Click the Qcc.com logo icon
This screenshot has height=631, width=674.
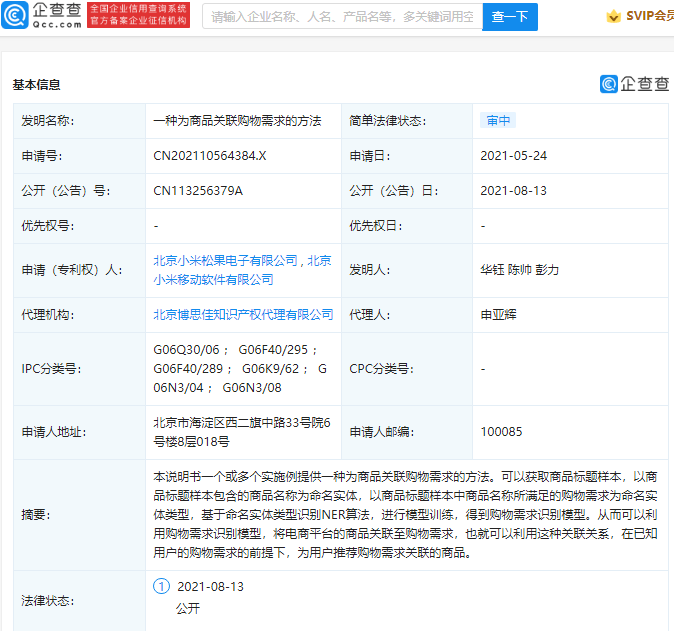click(15, 15)
